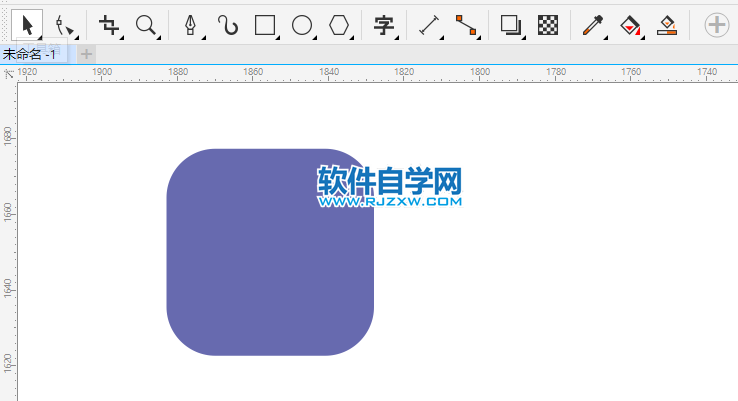Viewport: 738px width, 401px height.
Task: Expand the Pick tool flyout arrow
Action: tap(40, 38)
